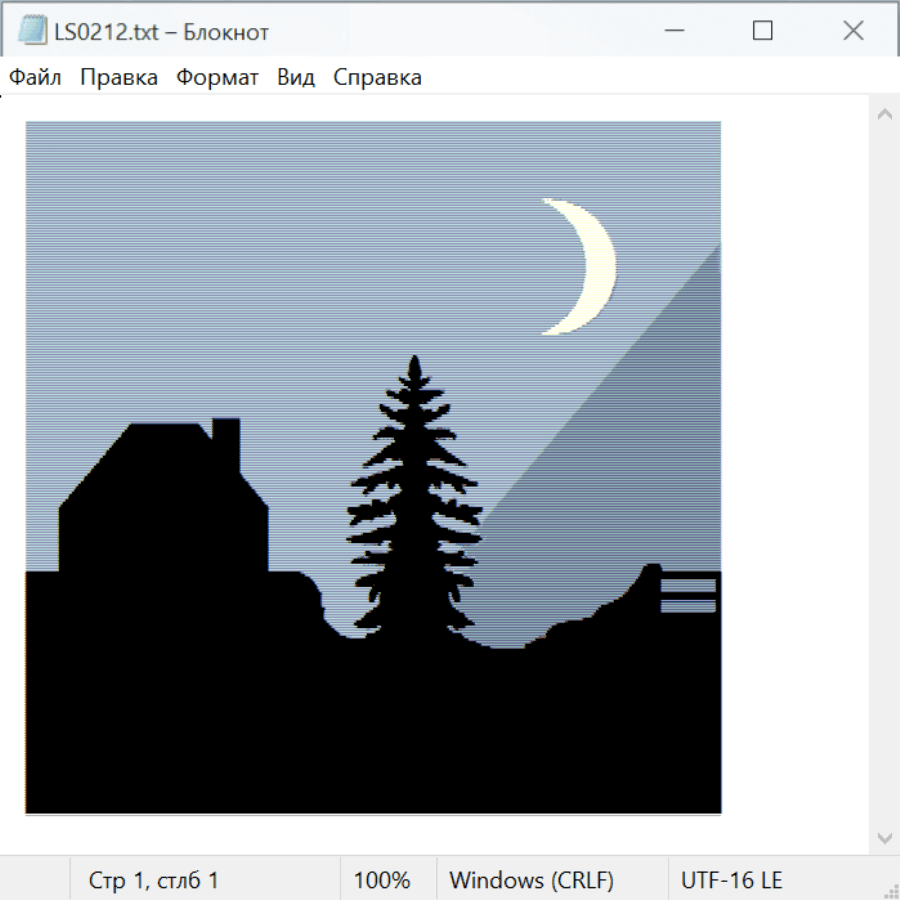The height and width of the screenshot is (900, 900).
Task: Close the LS0212.txt Notepad window
Action: pos(852,31)
